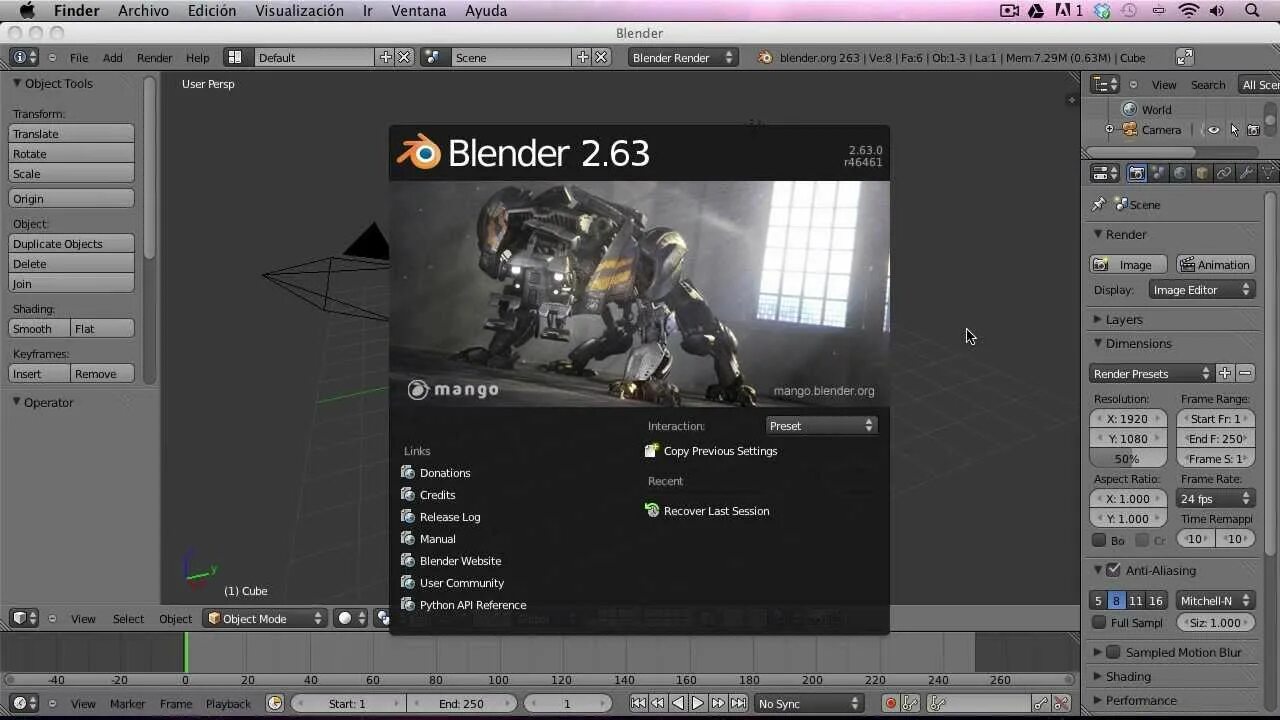Toggle fullscreen icon in Info header
The width and height of the screenshot is (1280, 720).
click(1185, 58)
